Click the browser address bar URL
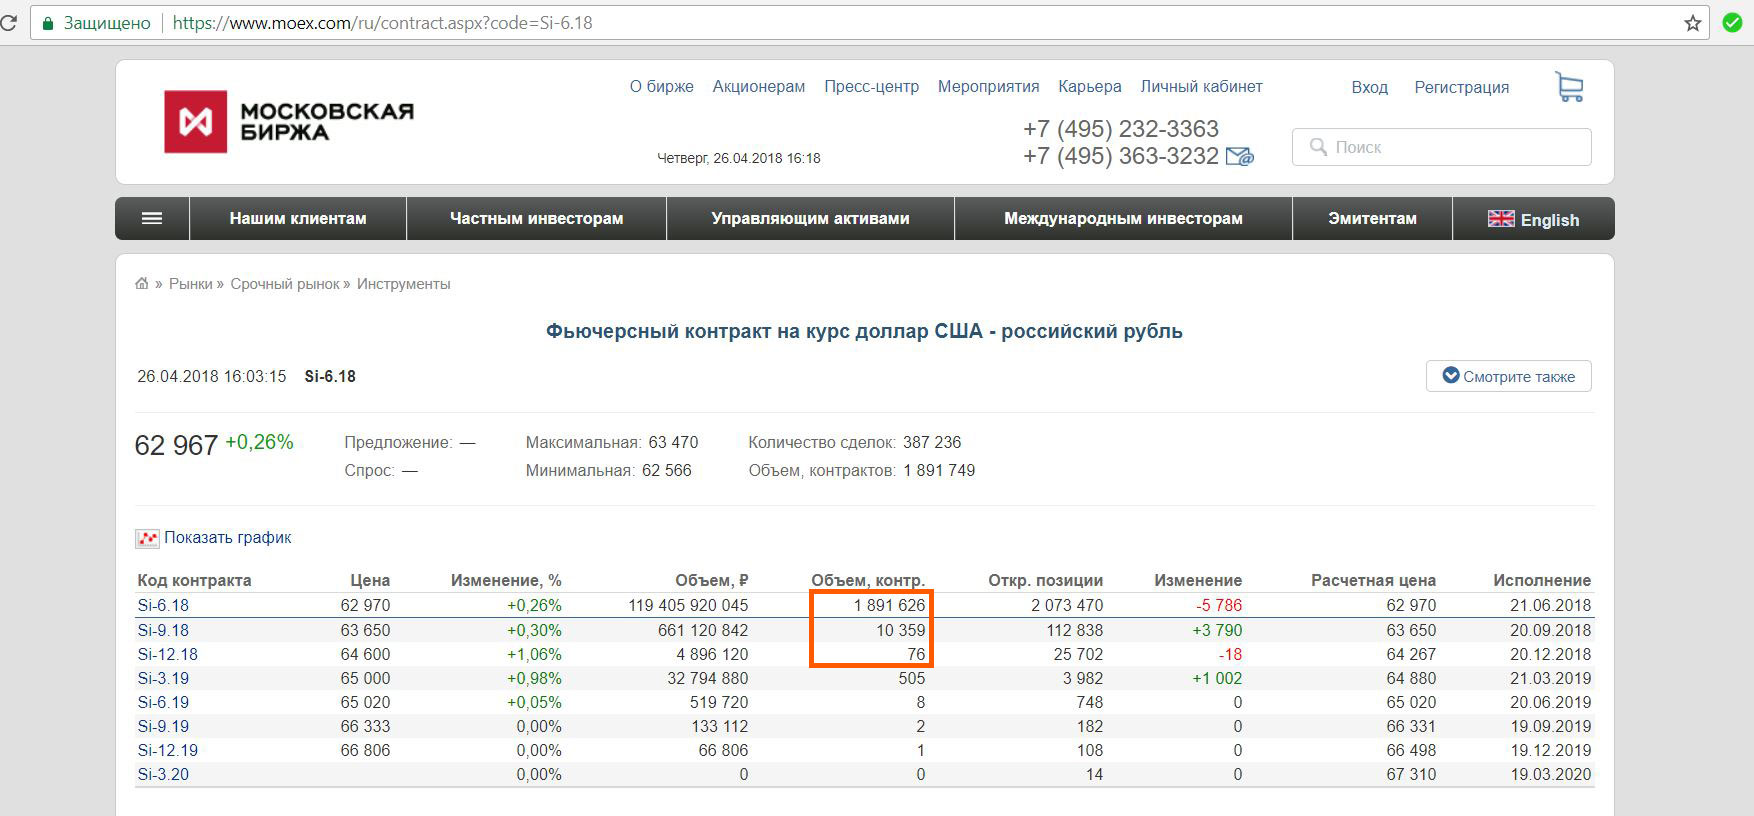 (x=382, y=23)
